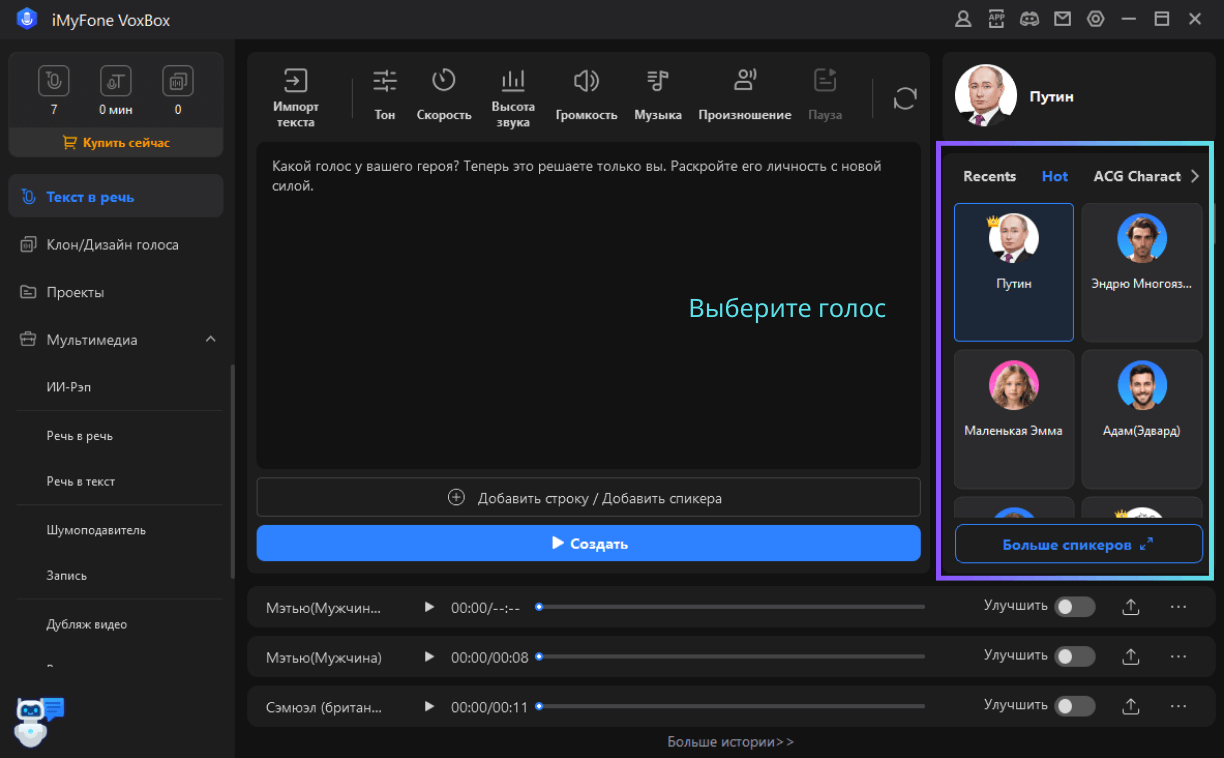This screenshot has width=1224, height=758.
Task: Export the Мэтью(Мужчина) 00:08 audio
Action: pyautogui.click(x=1131, y=657)
